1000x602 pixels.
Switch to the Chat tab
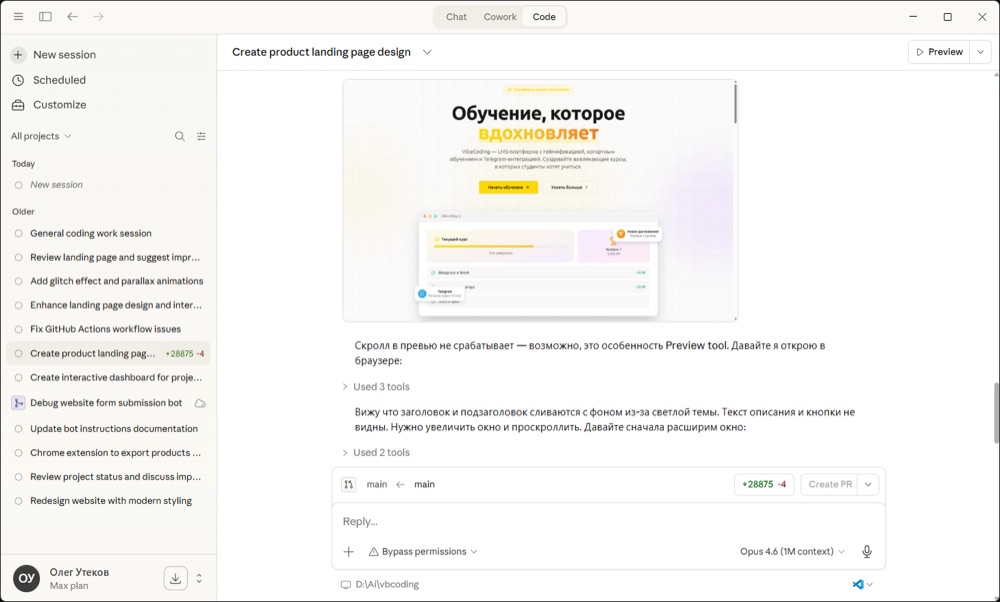456,17
